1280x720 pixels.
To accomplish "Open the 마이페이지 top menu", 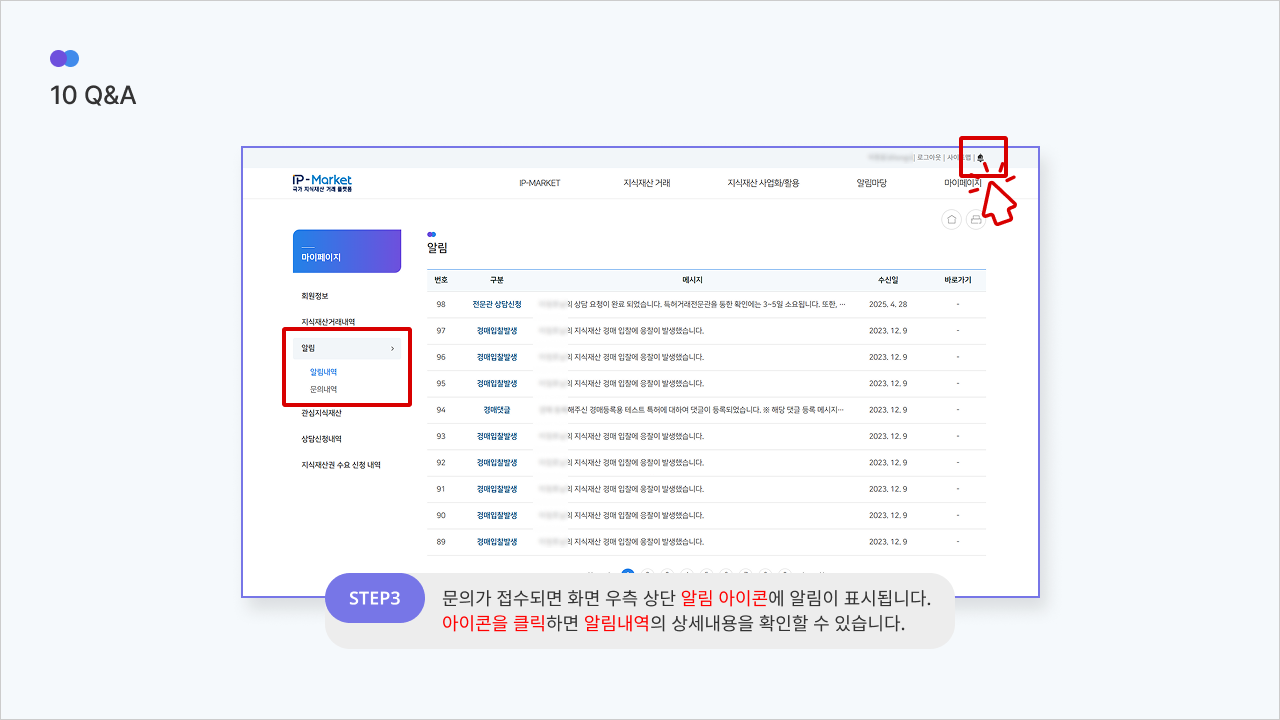I will 962,183.
